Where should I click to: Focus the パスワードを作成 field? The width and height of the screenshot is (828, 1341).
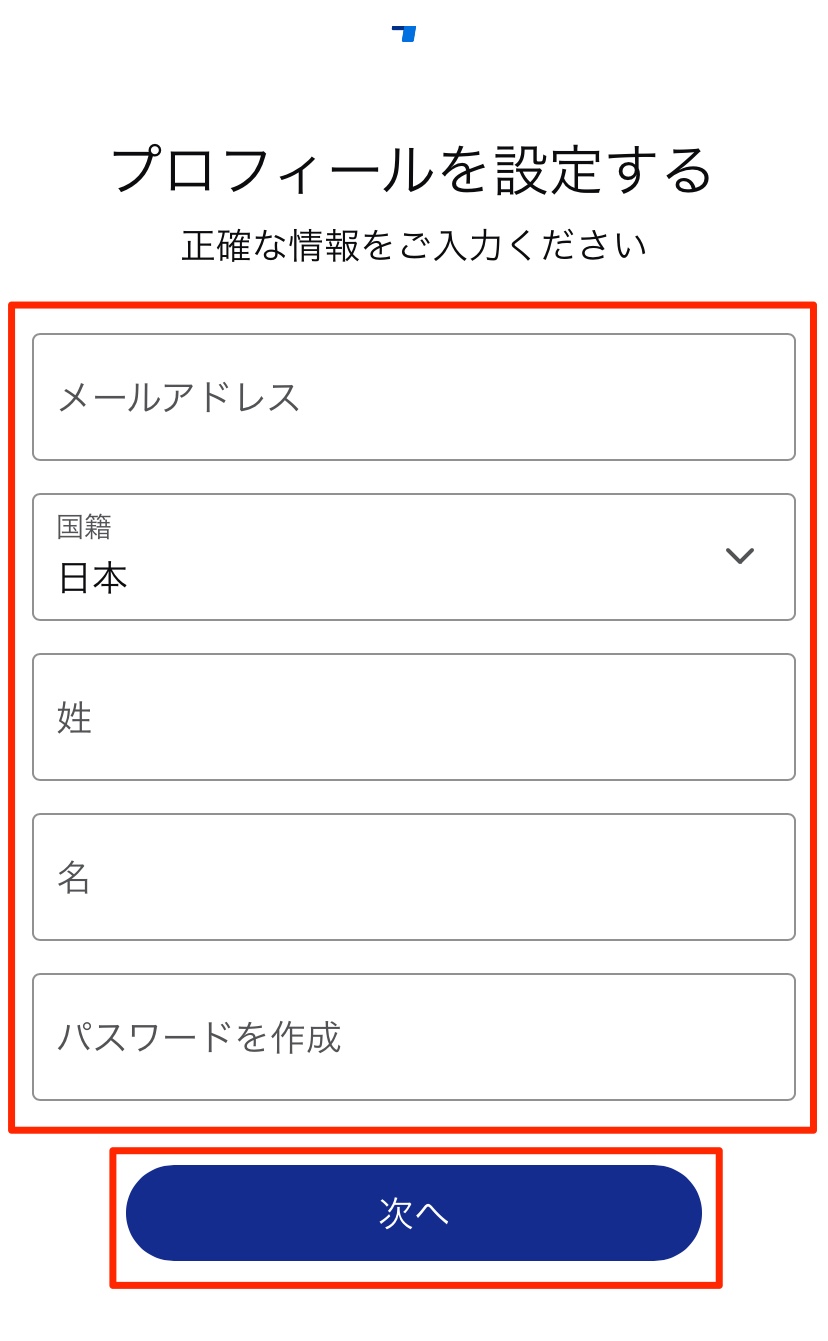click(414, 1037)
